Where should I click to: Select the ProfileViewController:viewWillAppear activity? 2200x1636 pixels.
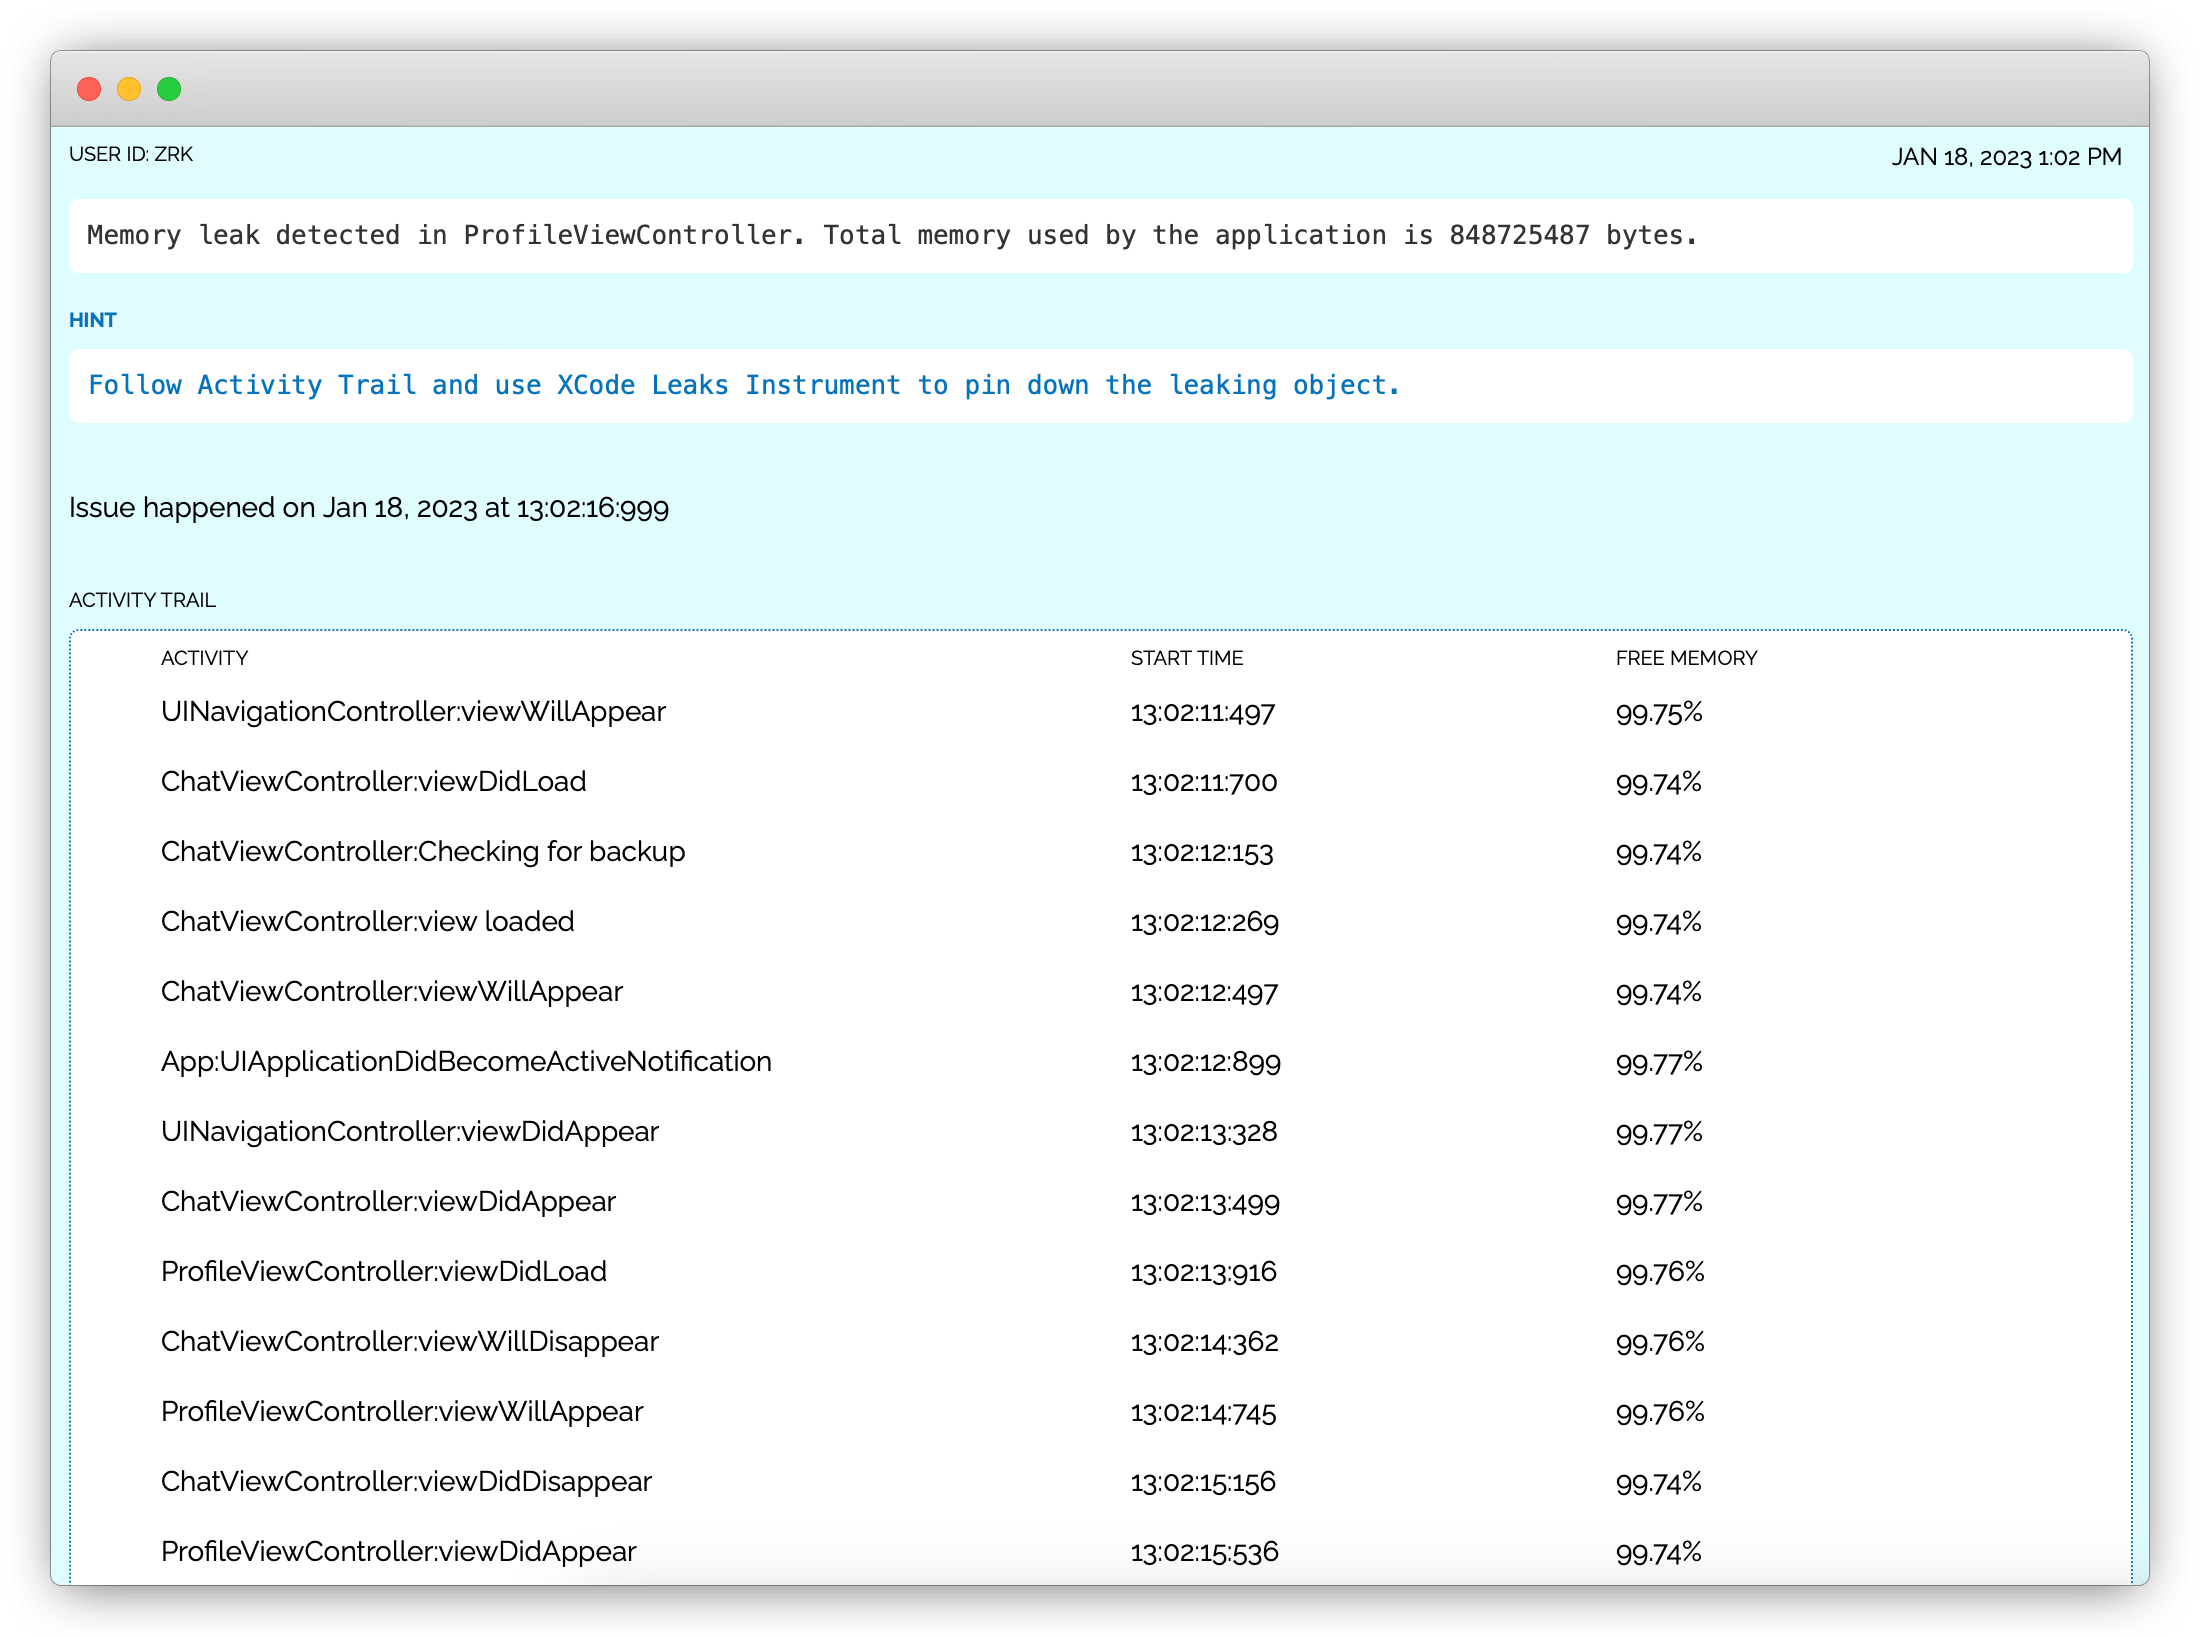[x=402, y=1412]
